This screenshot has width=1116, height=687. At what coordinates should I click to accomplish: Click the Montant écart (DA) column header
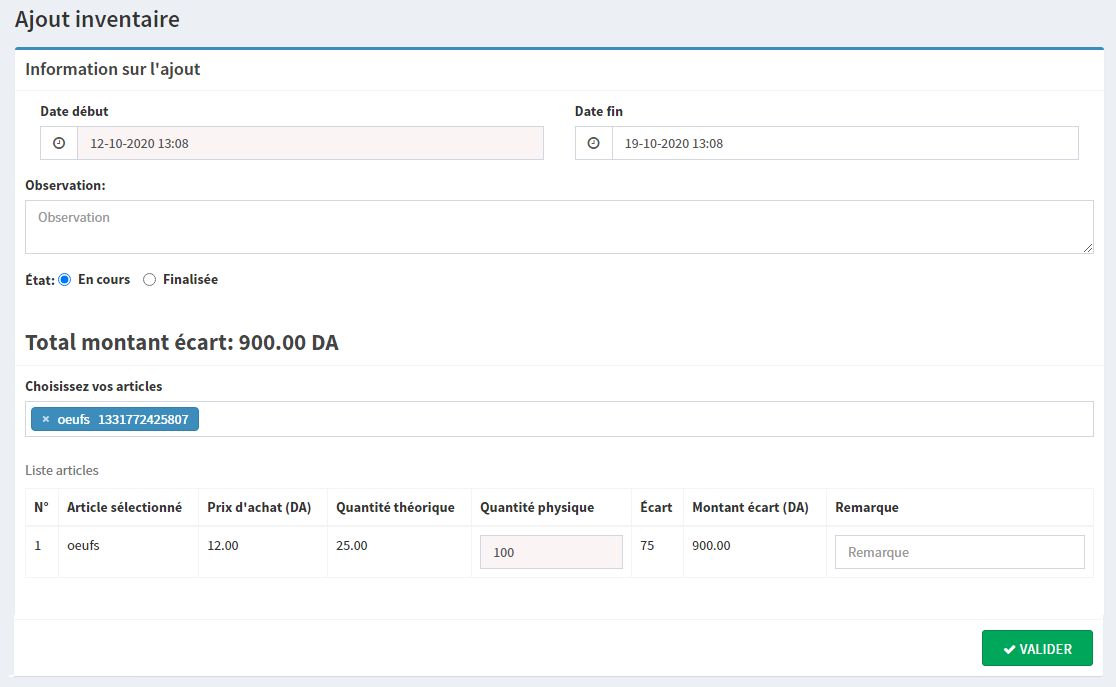pyautogui.click(x=750, y=507)
